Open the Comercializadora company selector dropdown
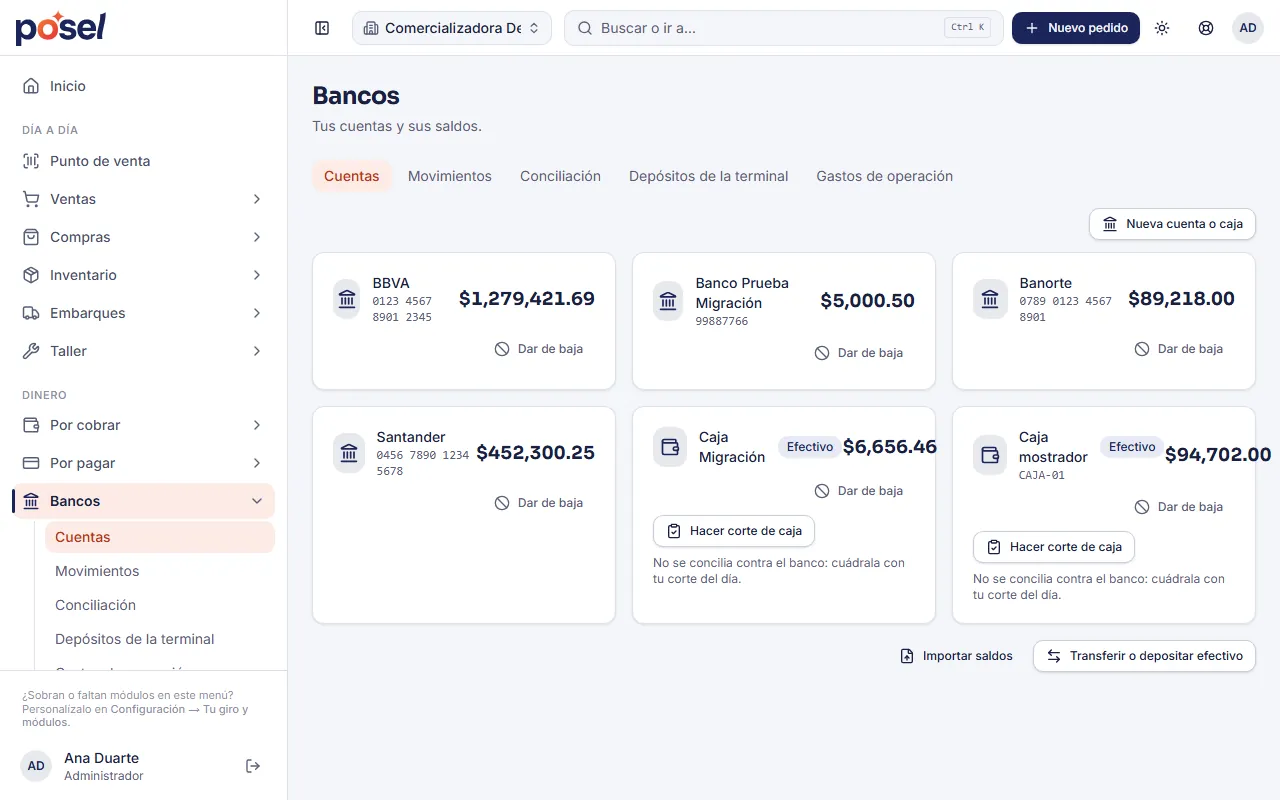1280x800 pixels. 452,28
